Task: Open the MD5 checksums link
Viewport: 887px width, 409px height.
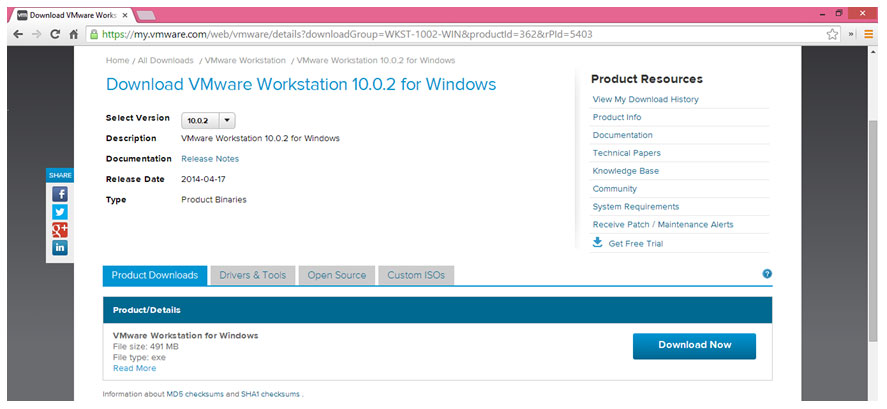Action: tap(195, 394)
